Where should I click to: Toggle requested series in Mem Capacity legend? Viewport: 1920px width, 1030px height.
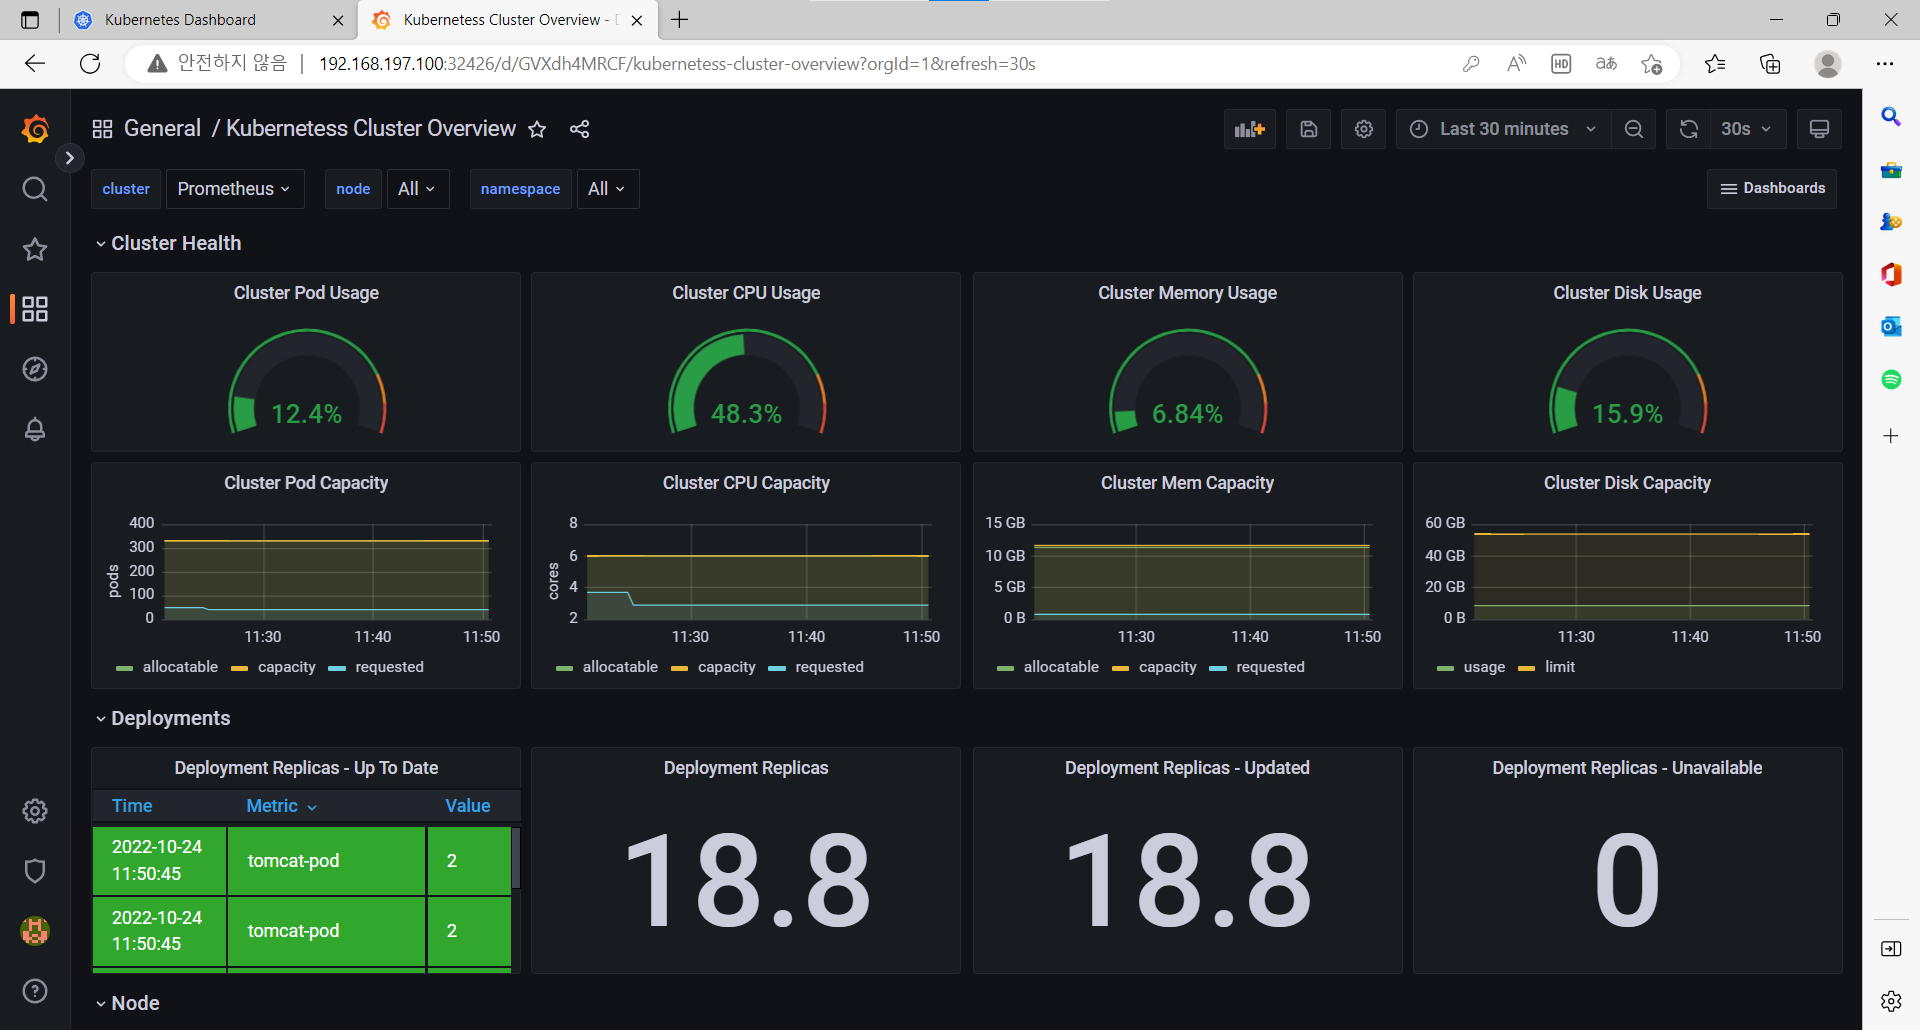(1271, 667)
